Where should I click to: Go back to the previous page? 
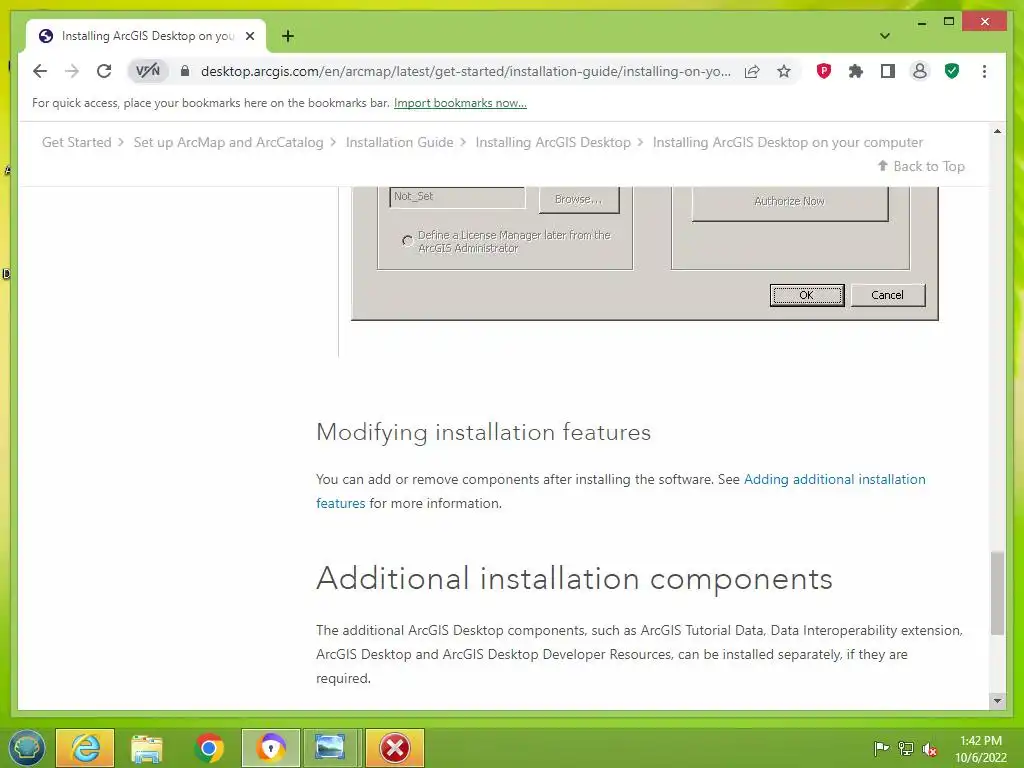[40, 71]
